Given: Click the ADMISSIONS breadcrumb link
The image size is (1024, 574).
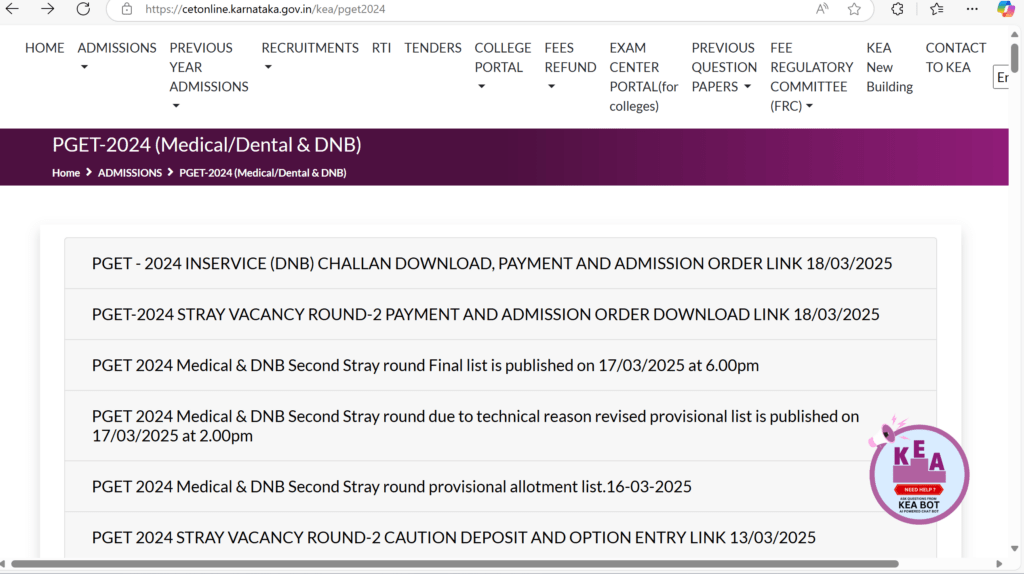Looking at the screenshot, I should coord(130,172).
